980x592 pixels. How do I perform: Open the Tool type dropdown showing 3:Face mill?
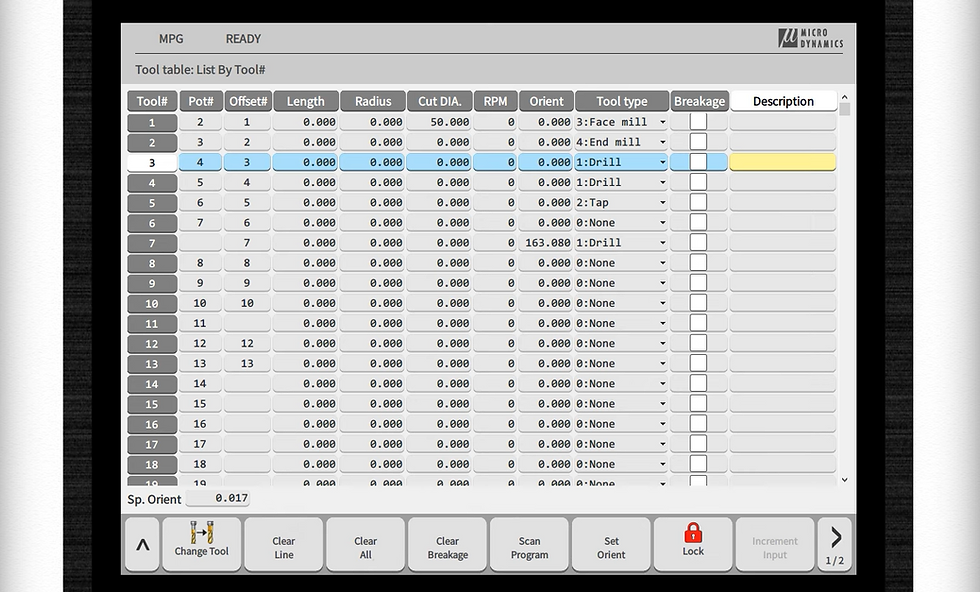[x=660, y=121]
